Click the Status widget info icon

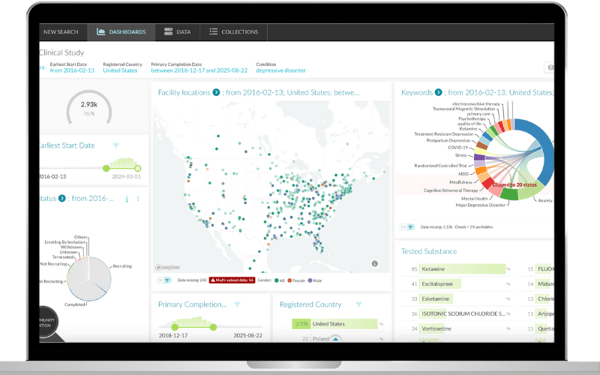pyautogui.click(x=127, y=199)
